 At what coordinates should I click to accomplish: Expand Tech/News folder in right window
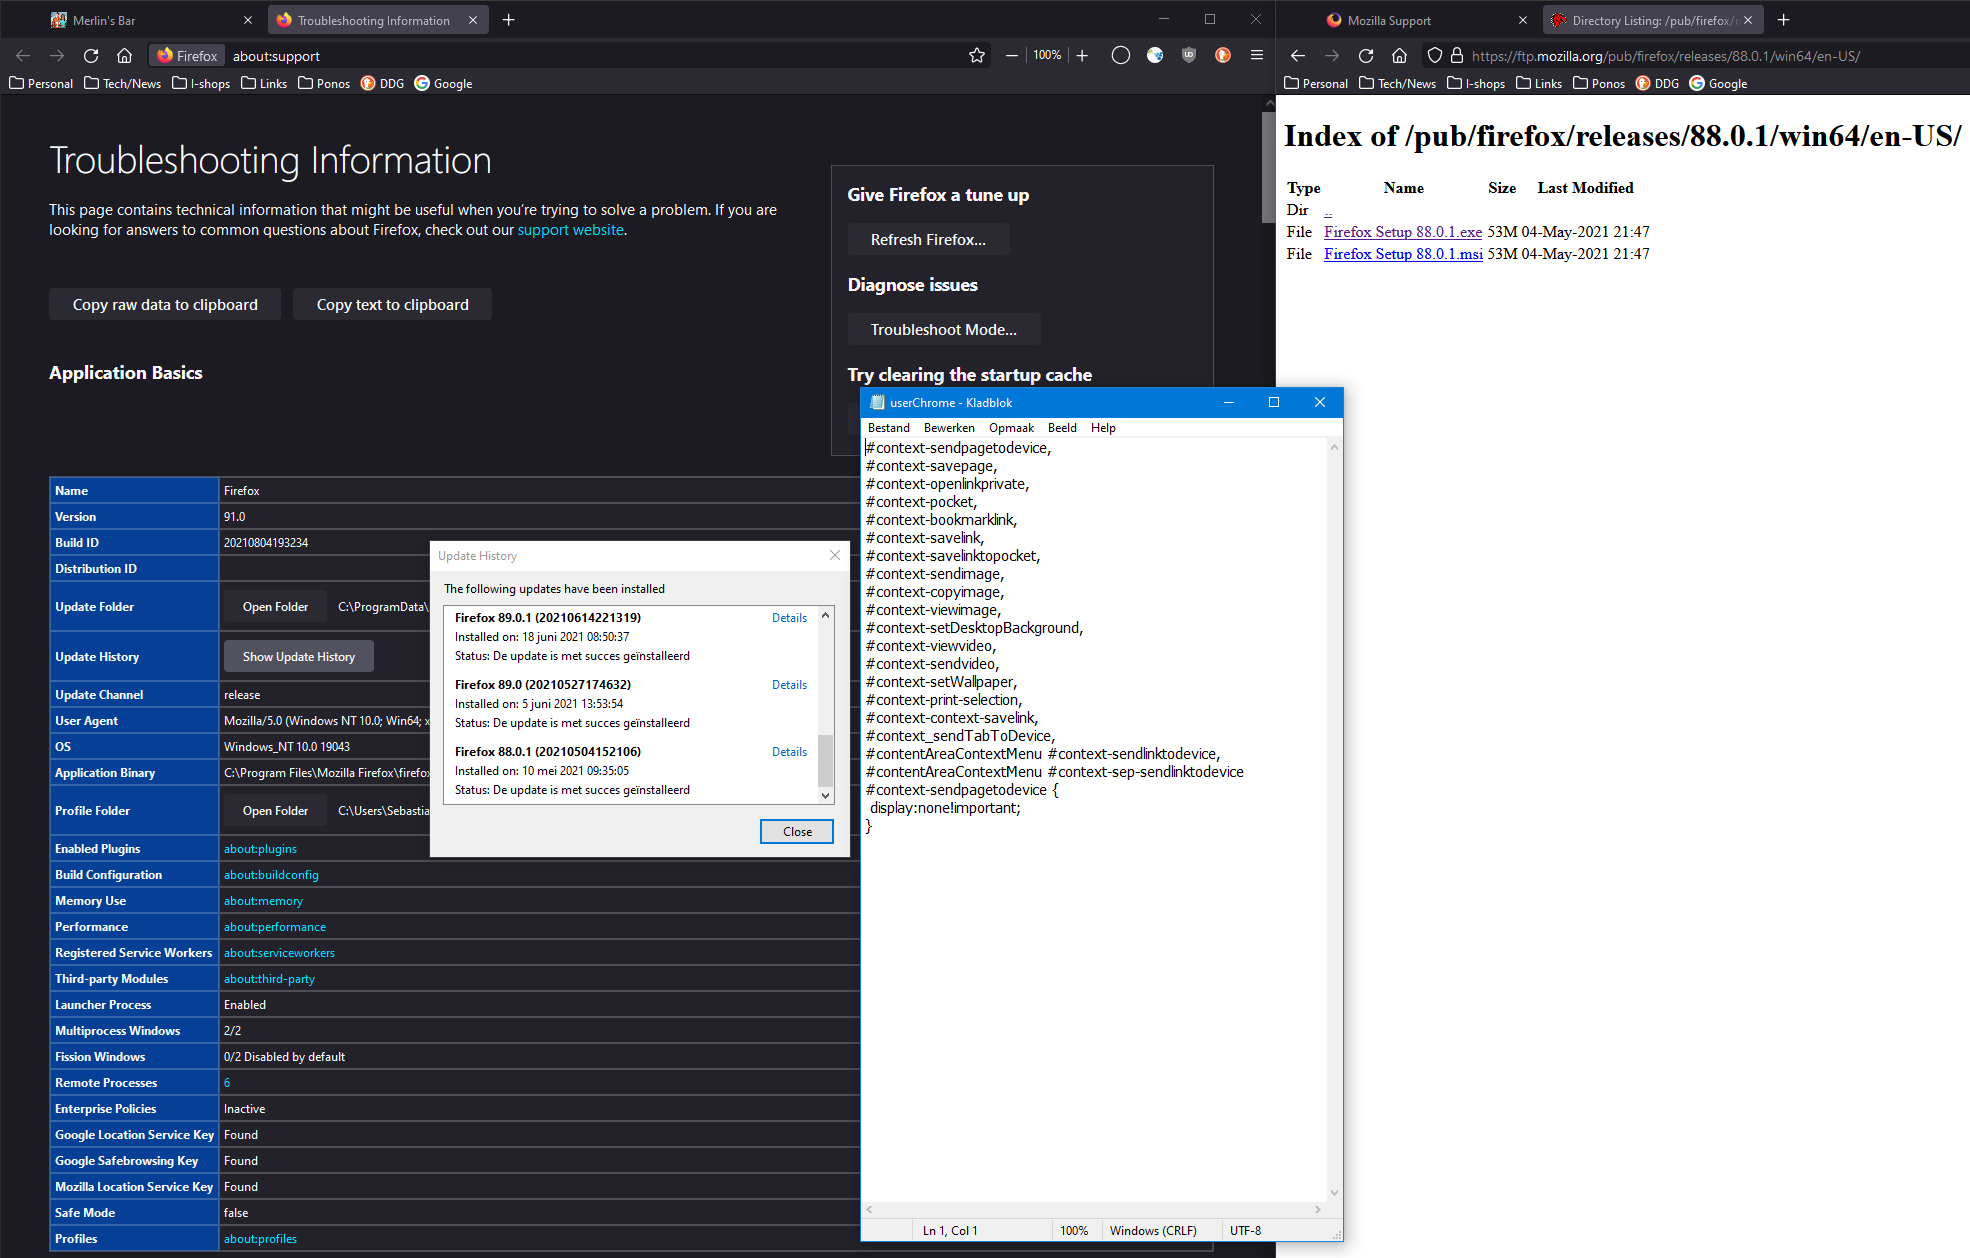pos(1397,84)
